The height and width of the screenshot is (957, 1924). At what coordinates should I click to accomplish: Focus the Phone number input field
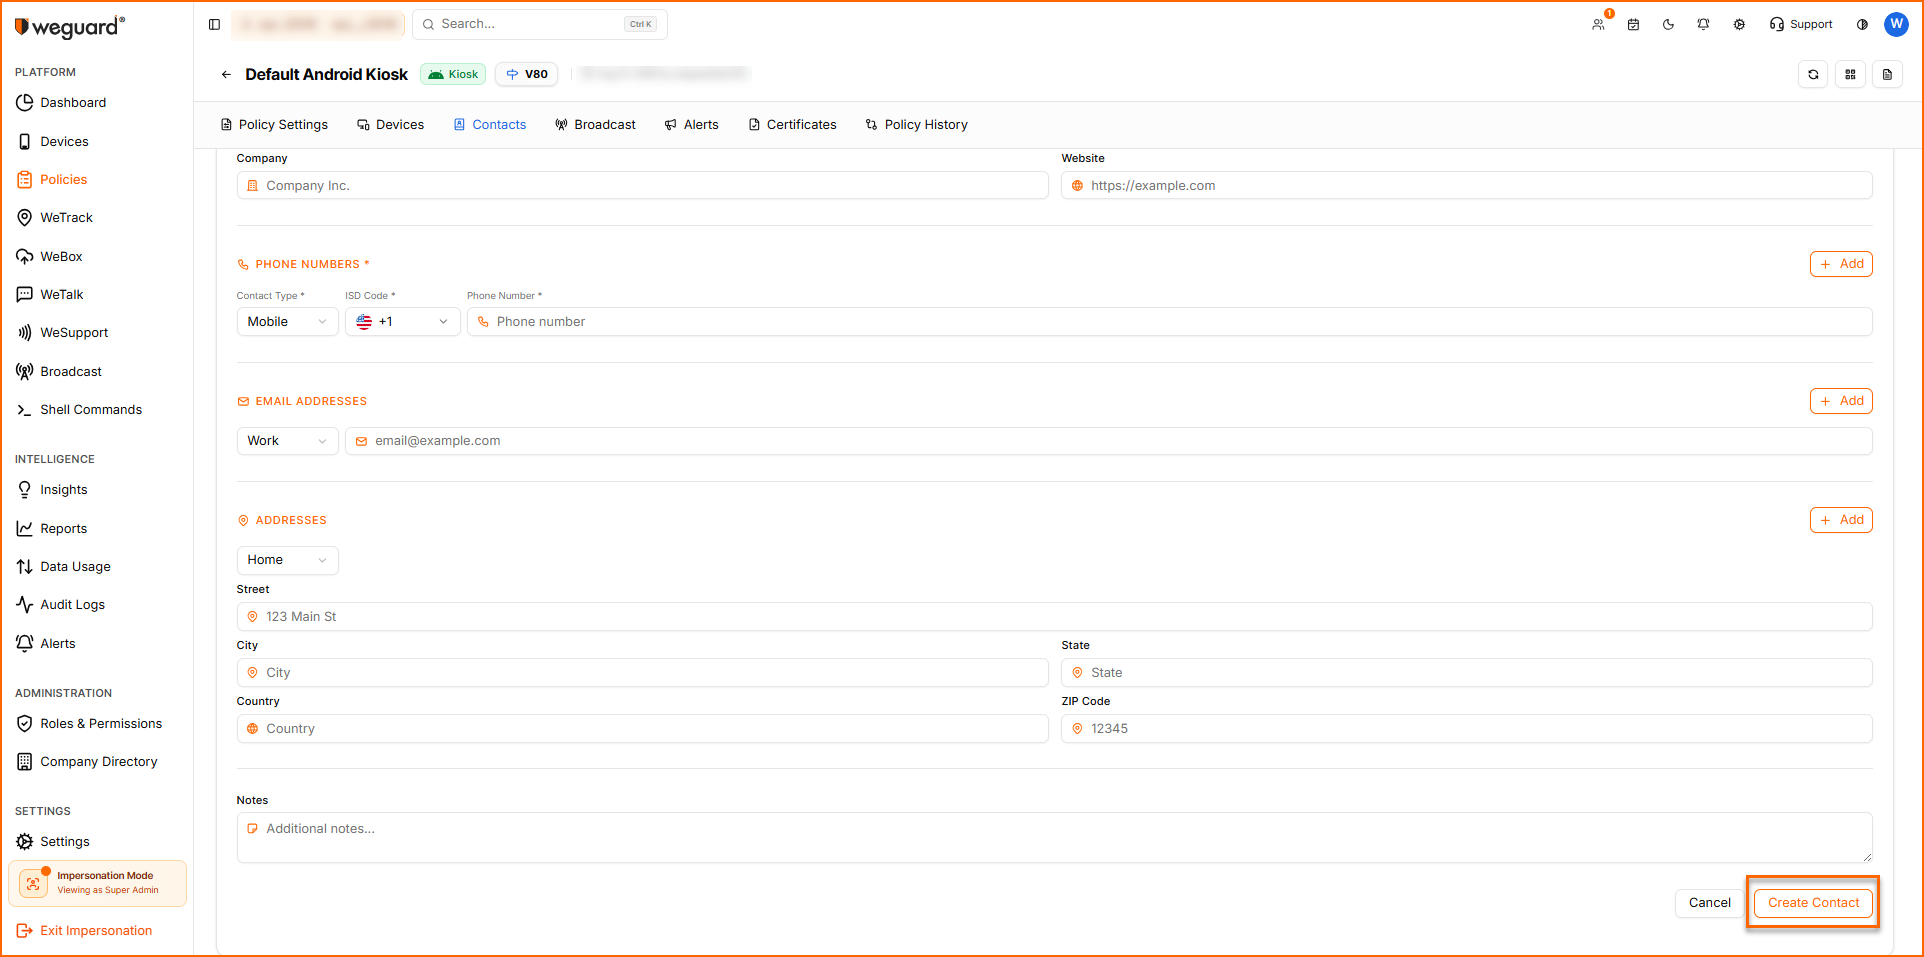pyautogui.click(x=1169, y=322)
